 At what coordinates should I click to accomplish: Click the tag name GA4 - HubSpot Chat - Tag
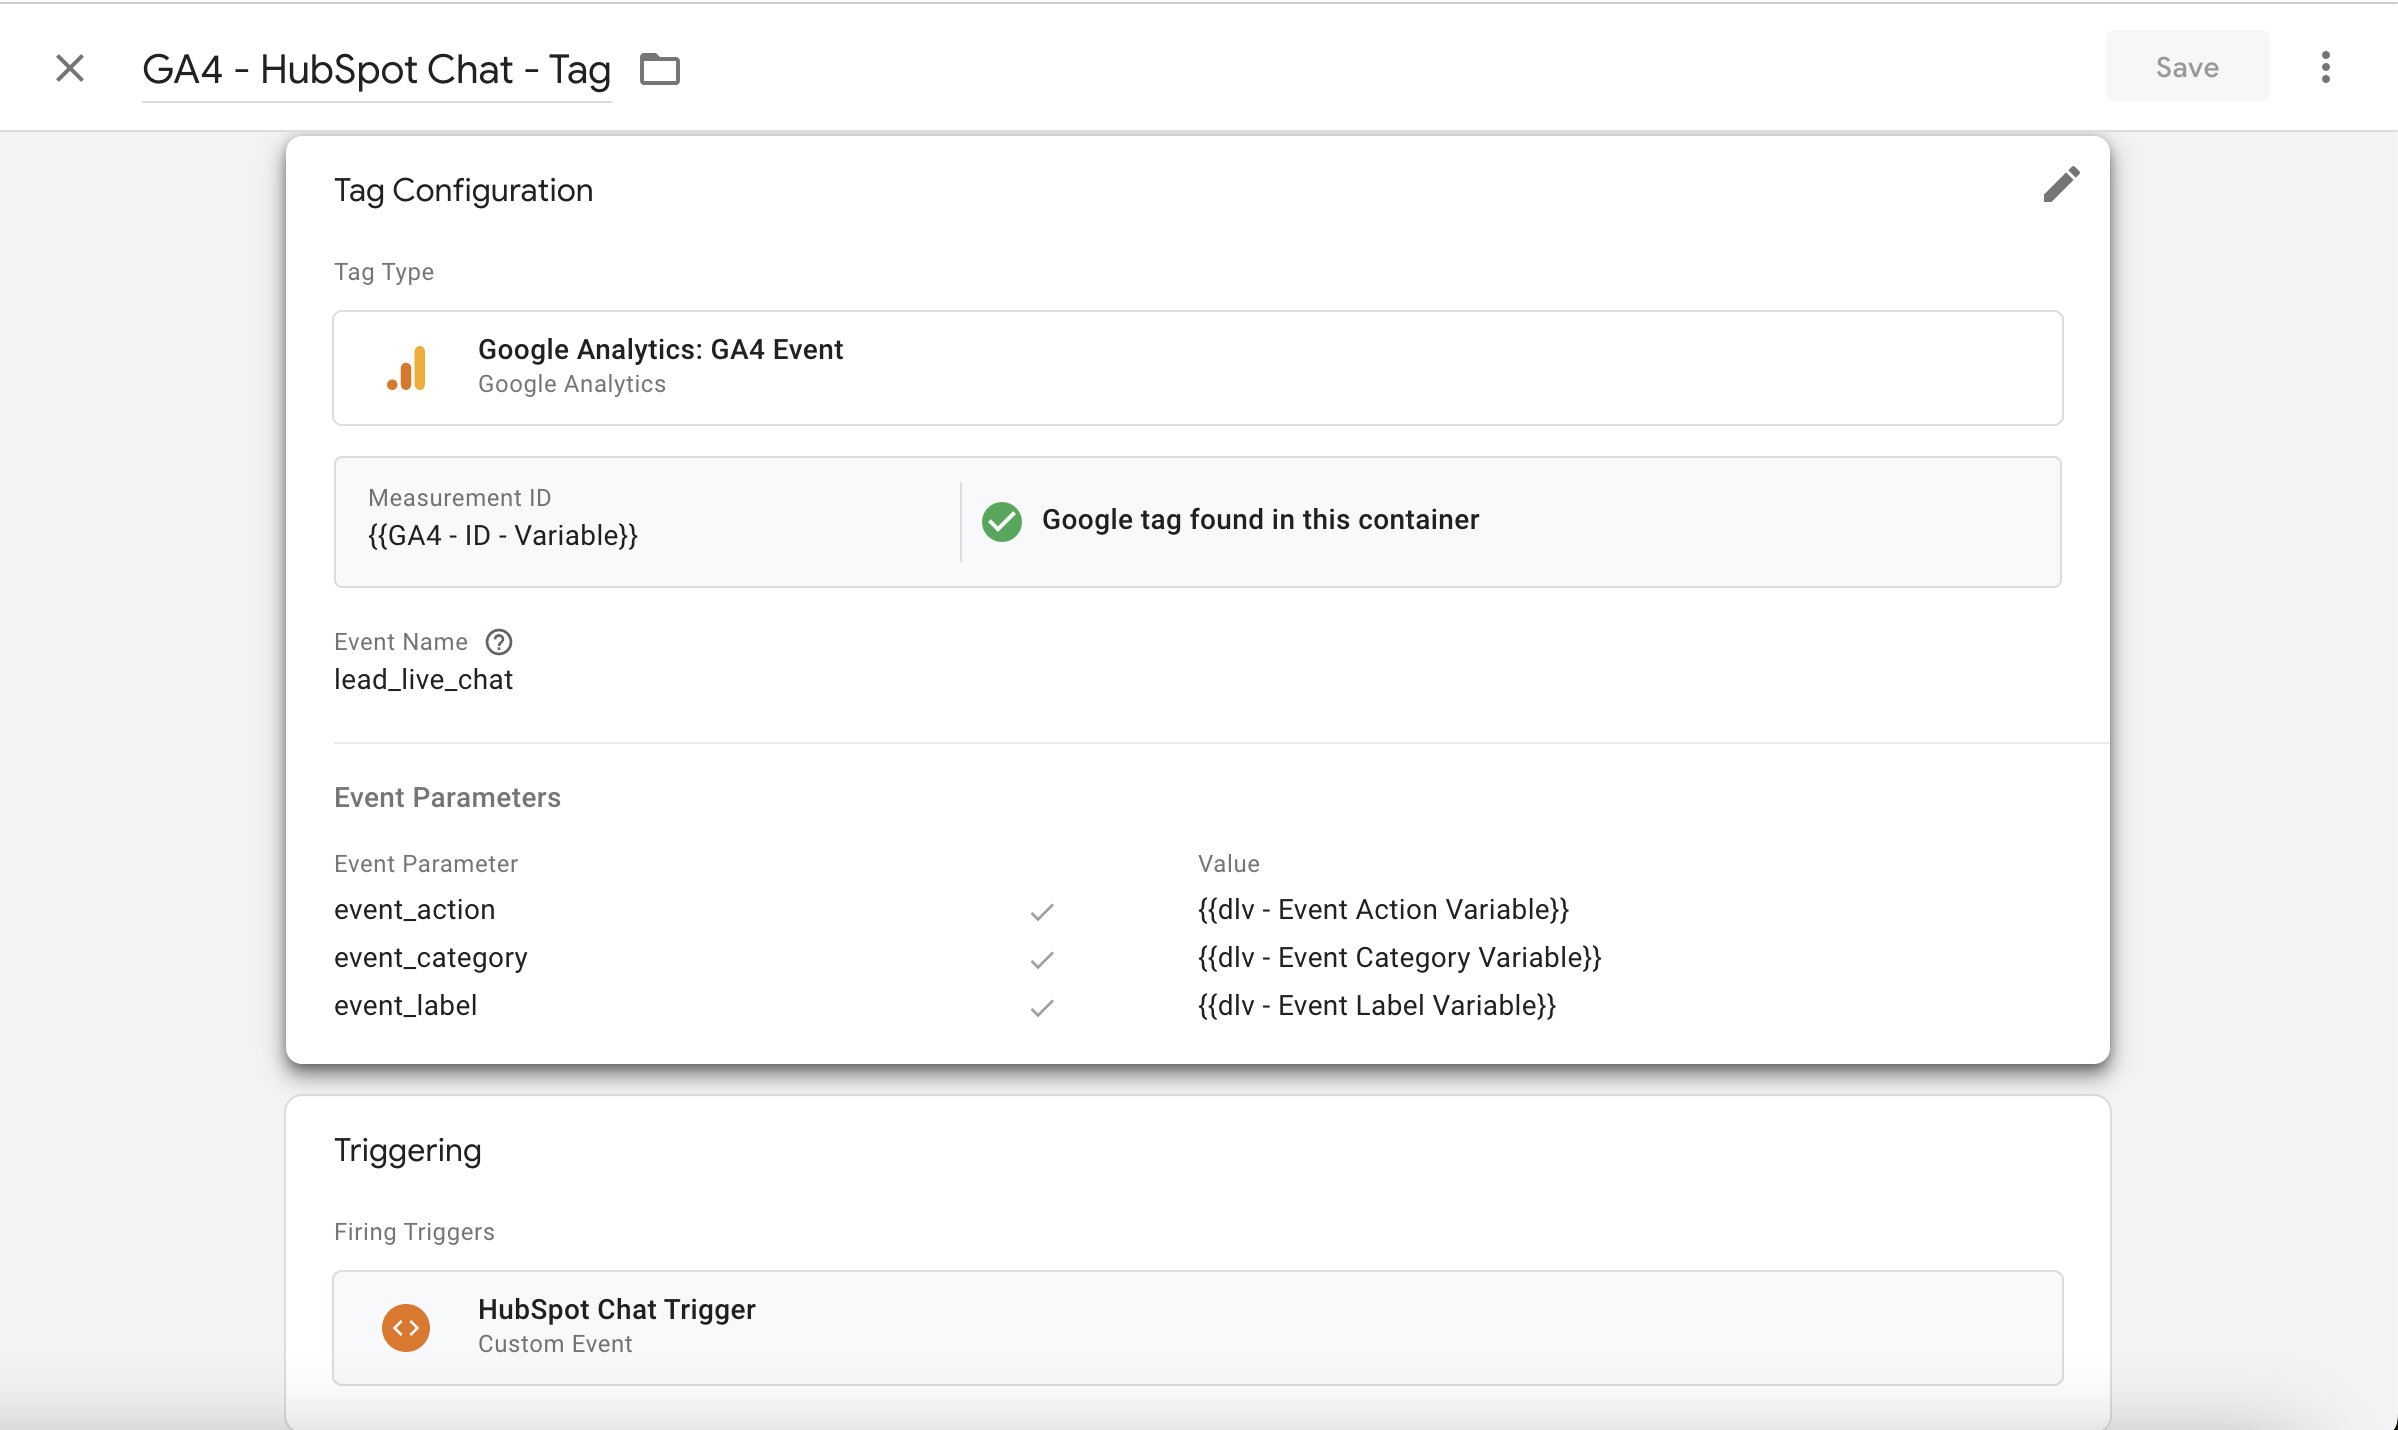[376, 70]
